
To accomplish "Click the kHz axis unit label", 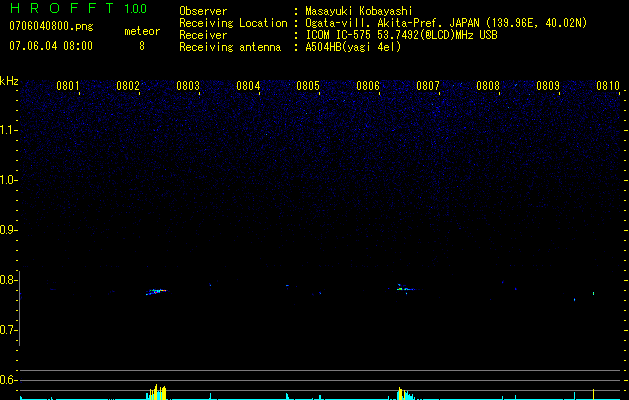I will pyautogui.click(x=9, y=81).
